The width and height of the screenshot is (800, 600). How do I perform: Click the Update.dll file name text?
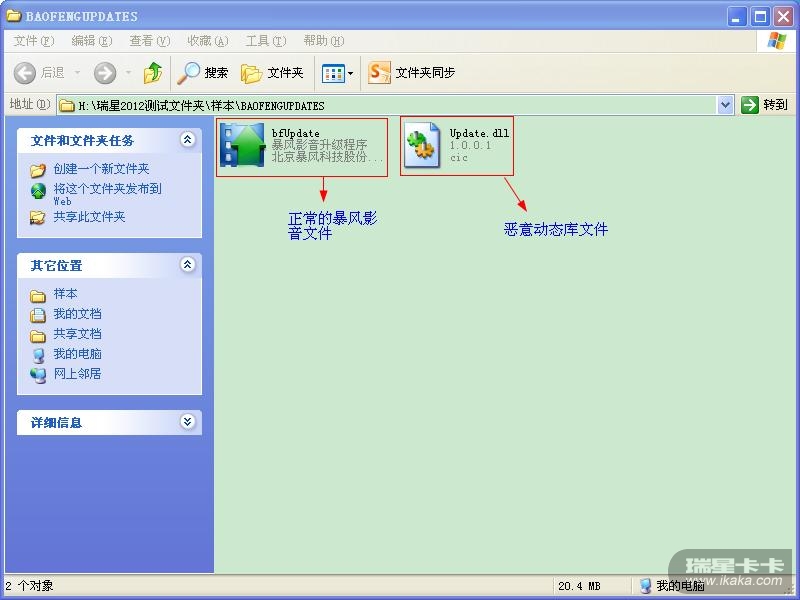point(479,133)
